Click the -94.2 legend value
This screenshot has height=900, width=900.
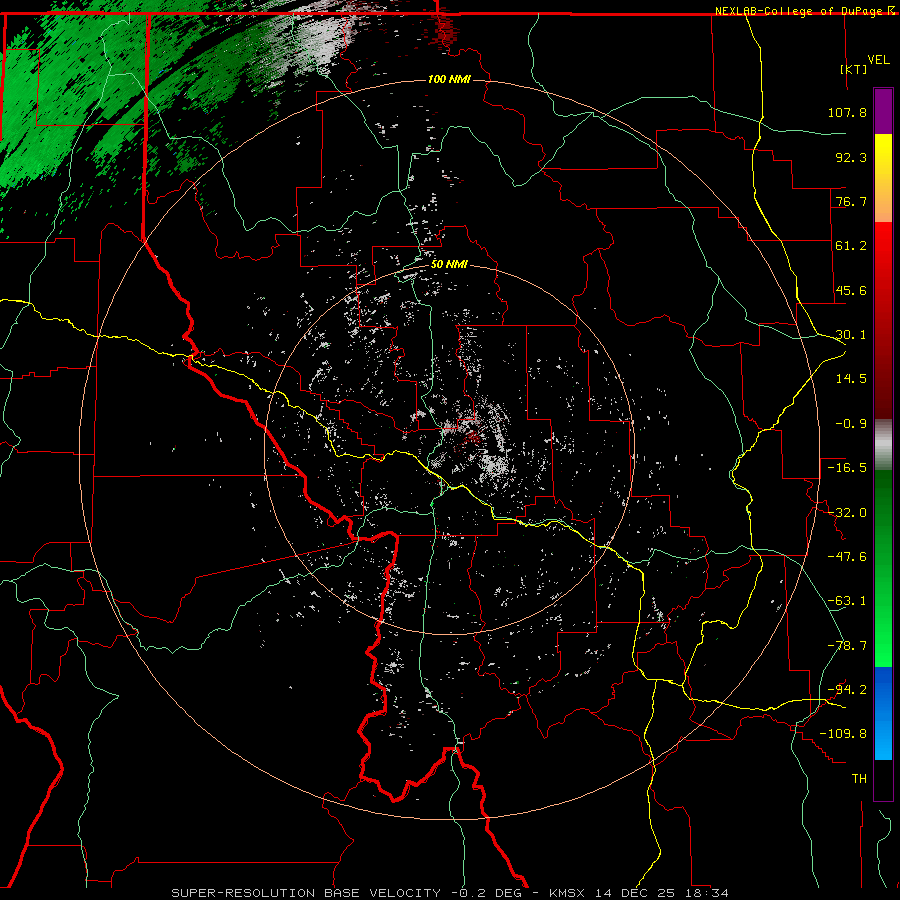click(x=847, y=690)
